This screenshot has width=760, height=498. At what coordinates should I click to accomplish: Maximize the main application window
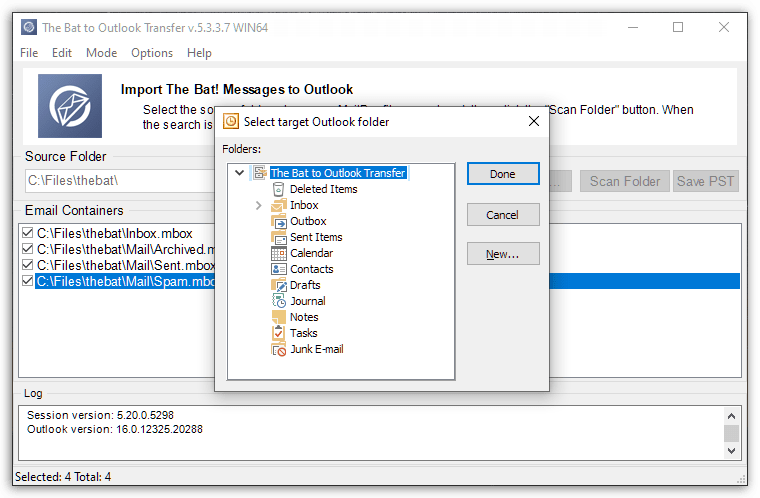point(678,27)
